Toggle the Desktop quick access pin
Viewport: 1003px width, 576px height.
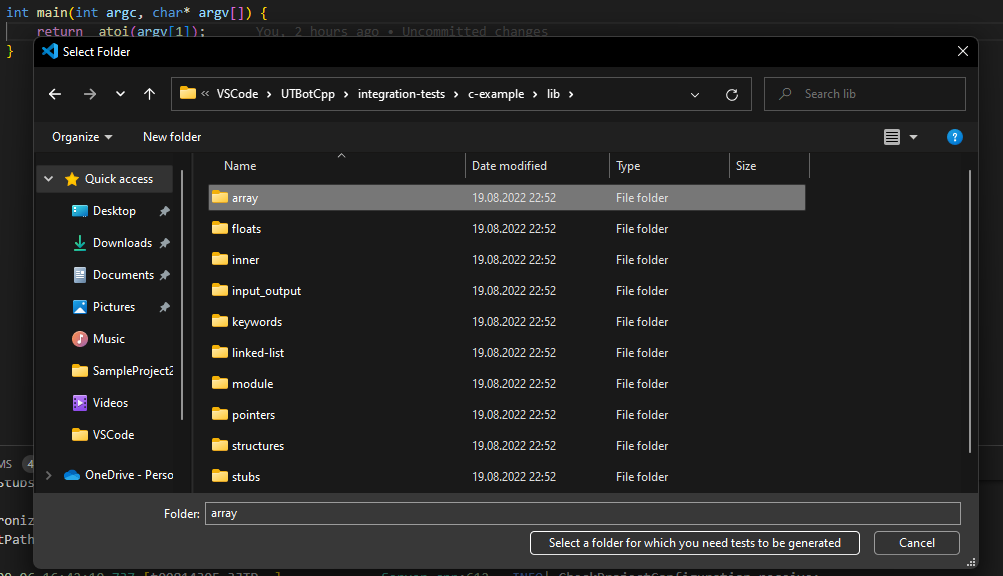pyautogui.click(x=164, y=211)
